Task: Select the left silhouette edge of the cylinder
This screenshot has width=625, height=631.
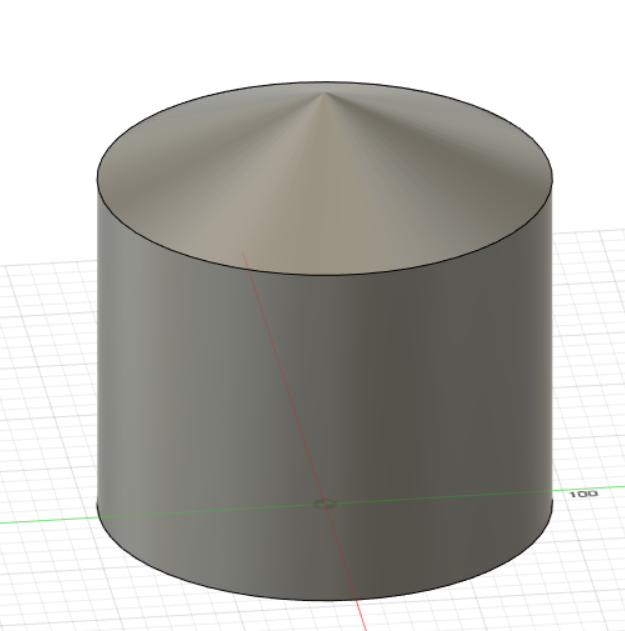Action: click(x=97, y=342)
